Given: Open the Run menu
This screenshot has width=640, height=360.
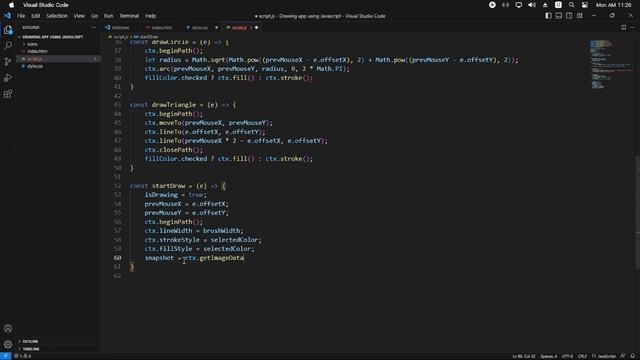Looking at the screenshot, I should pos(108,16).
